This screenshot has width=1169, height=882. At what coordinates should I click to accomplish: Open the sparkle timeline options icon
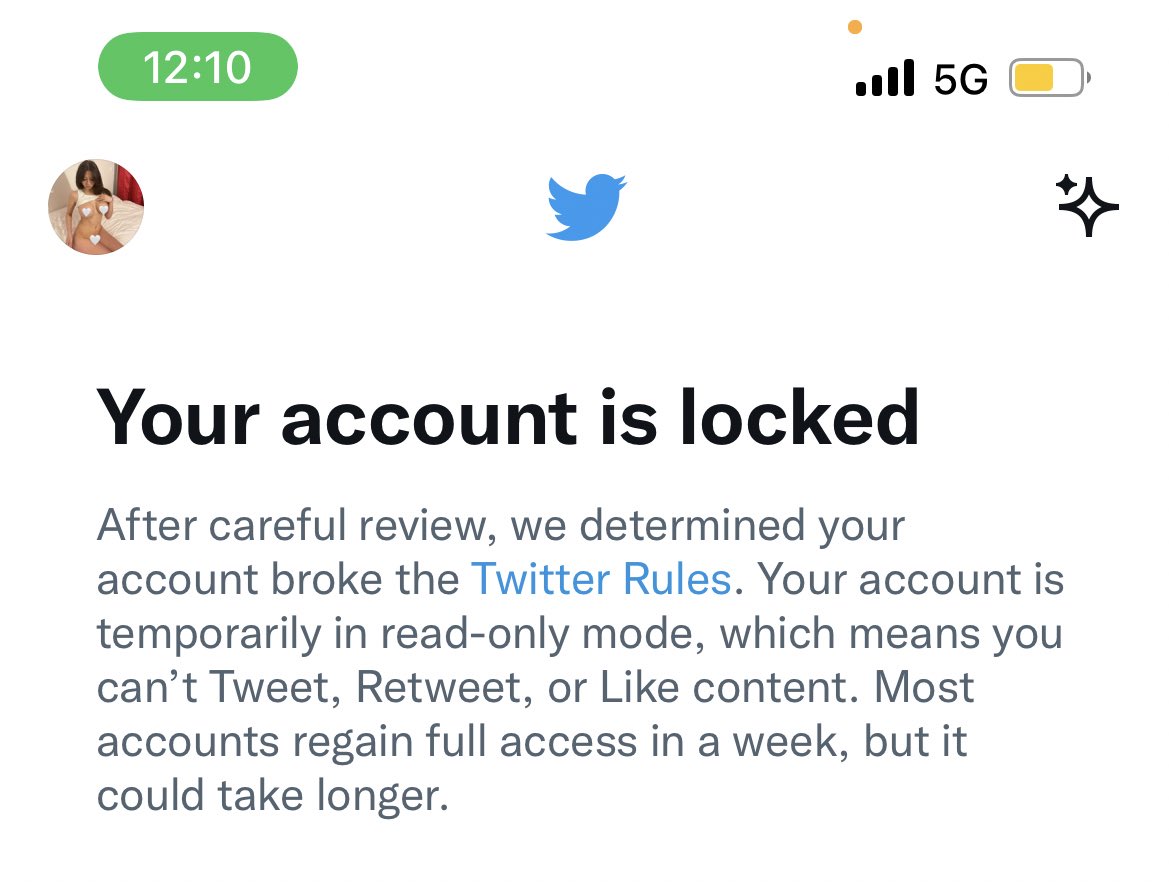coord(1087,206)
